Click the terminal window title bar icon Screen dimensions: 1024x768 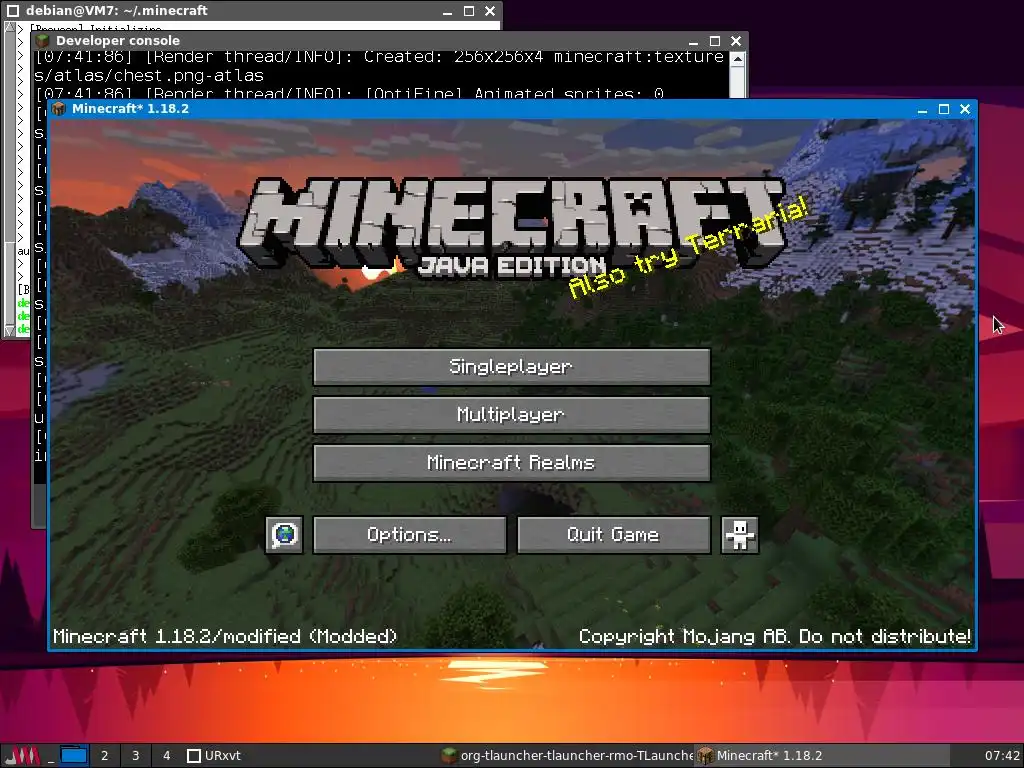(12, 10)
